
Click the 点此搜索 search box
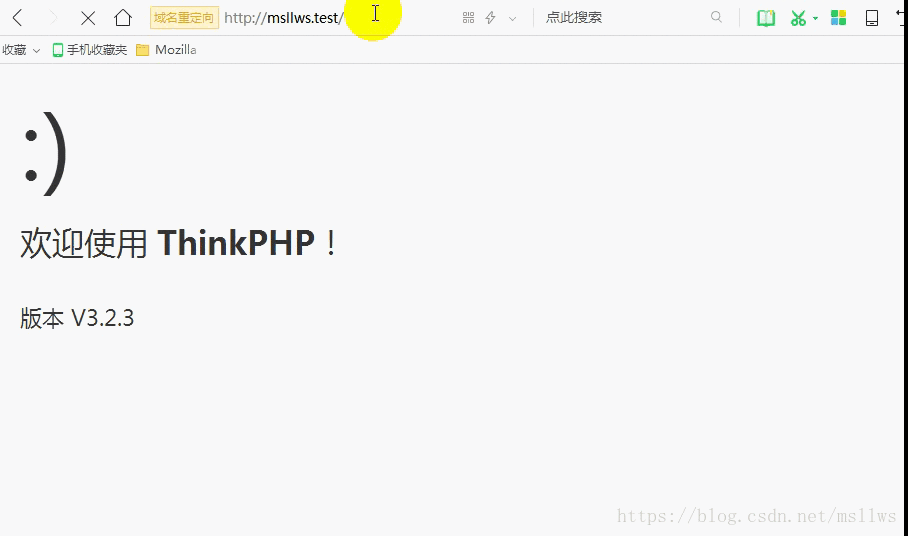620,18
